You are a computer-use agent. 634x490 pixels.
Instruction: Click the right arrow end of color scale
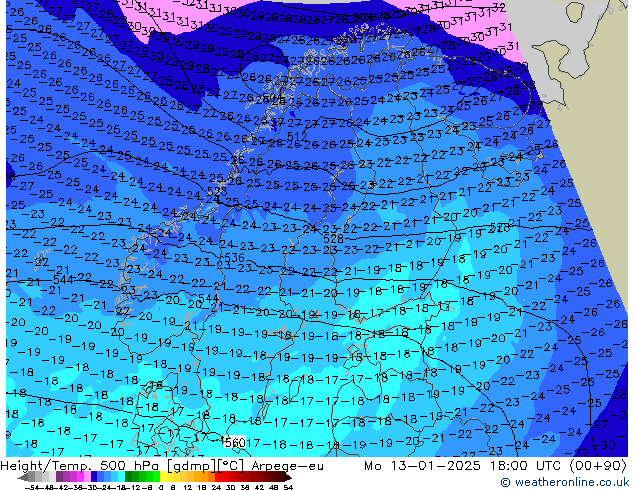pyautogui.click(x=288, y=477)
